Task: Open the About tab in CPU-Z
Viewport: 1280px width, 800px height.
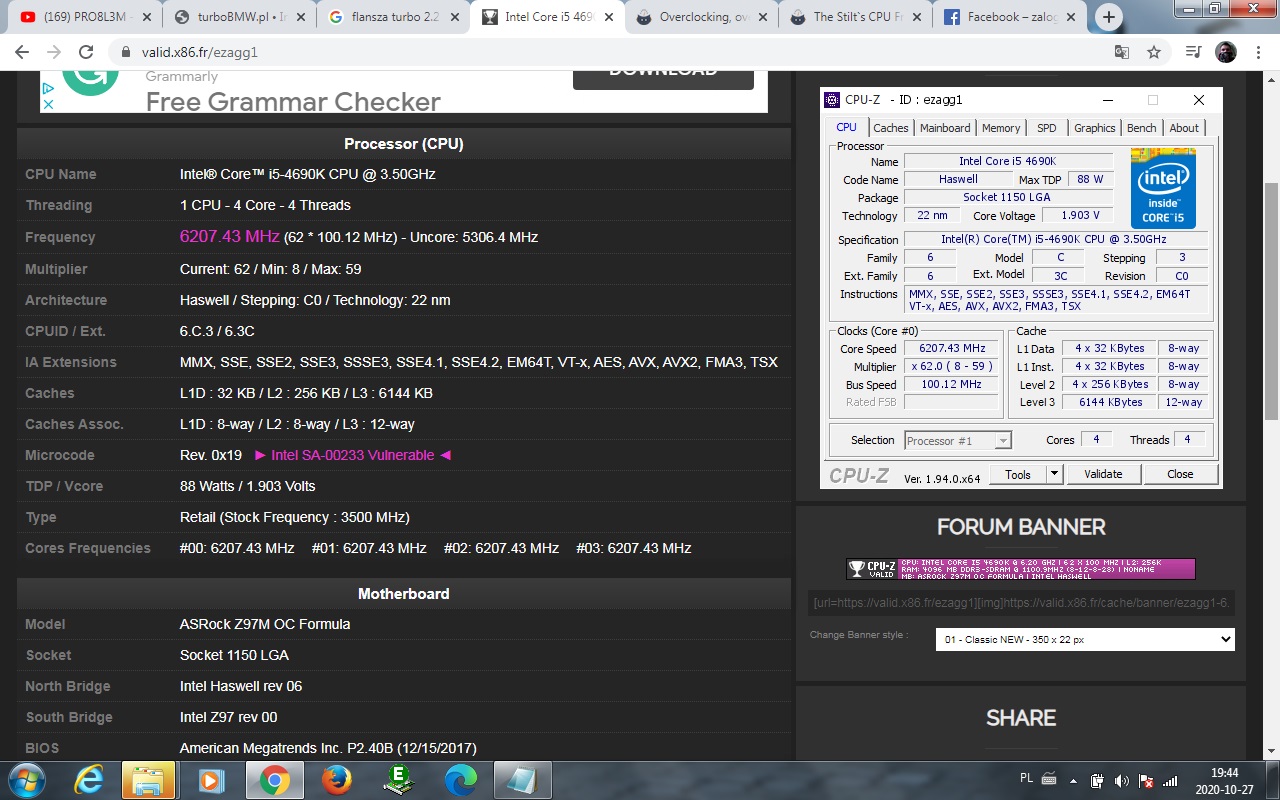Action: pos(1184,128)
